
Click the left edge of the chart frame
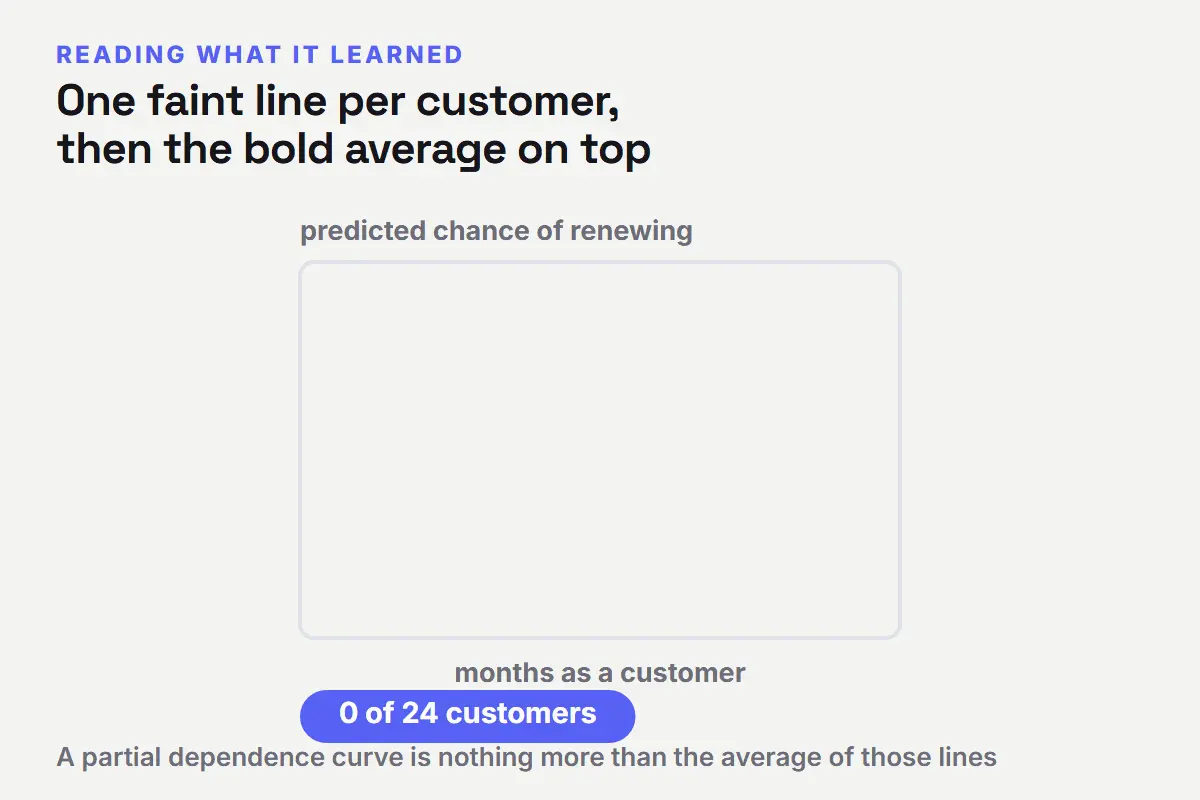(300, 450)
